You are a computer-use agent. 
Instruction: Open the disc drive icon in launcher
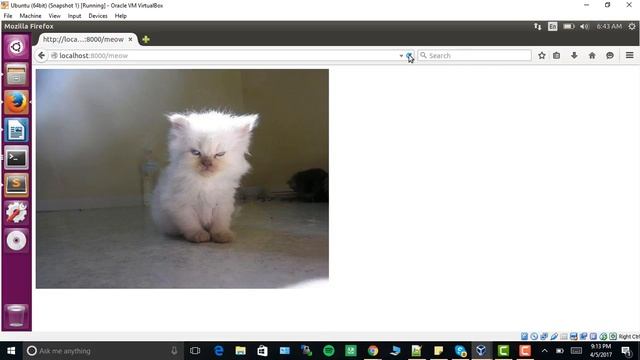tap(16, 240)
